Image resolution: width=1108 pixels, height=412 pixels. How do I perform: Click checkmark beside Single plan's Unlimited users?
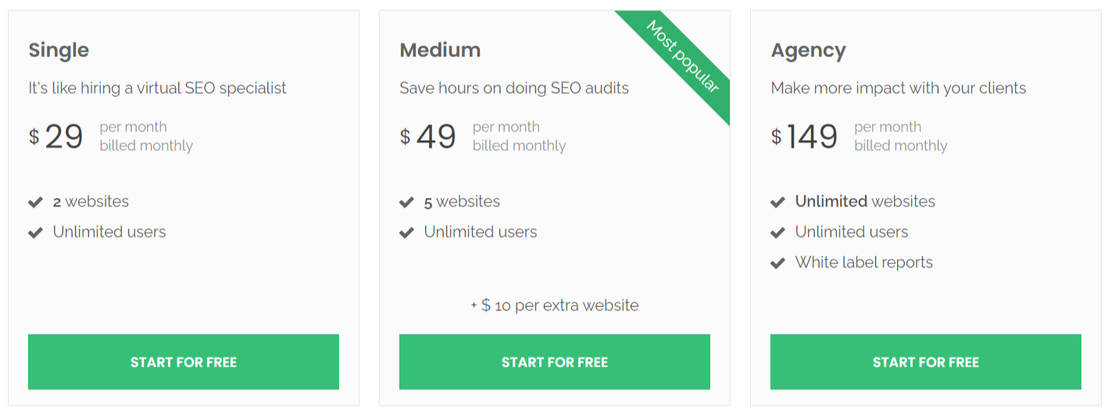(x=36, y=232)
